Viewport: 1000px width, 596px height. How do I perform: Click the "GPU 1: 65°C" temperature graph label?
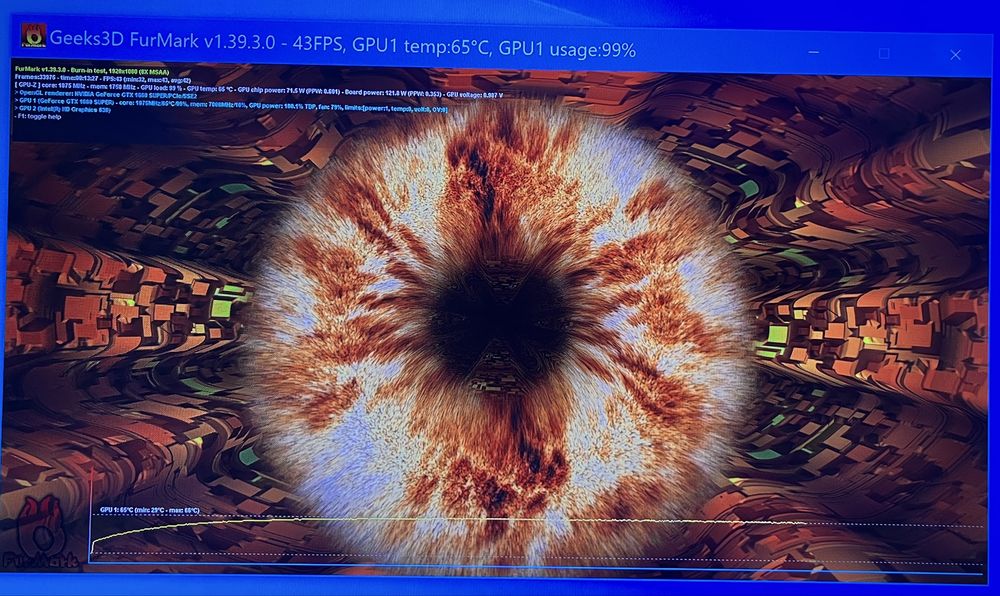pyautogui.click(x=149, y=510)
